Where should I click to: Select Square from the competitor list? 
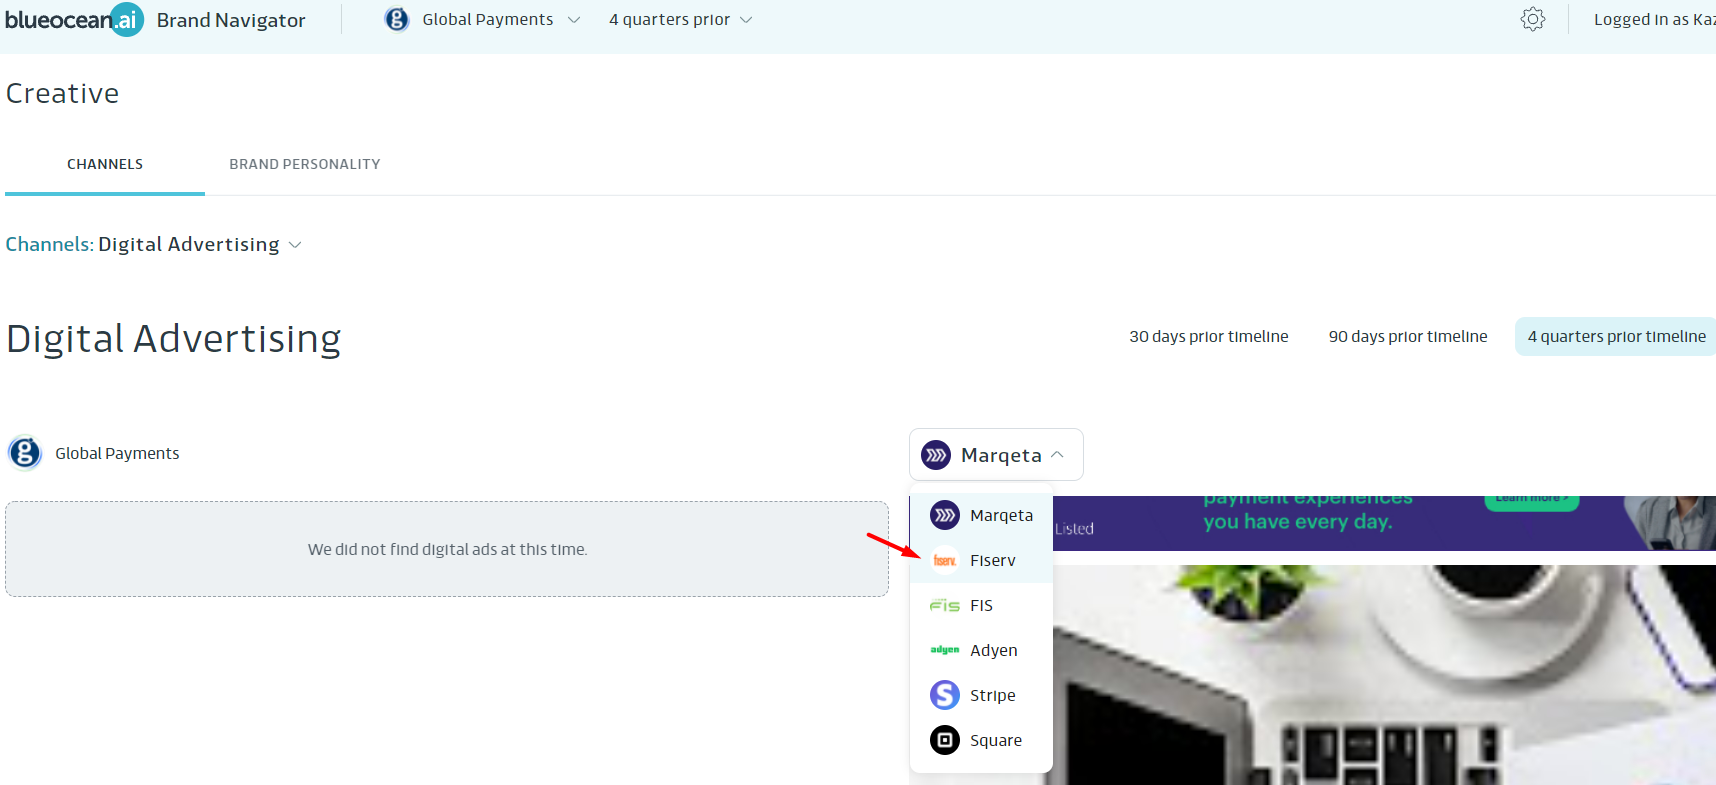coord(981,740)
